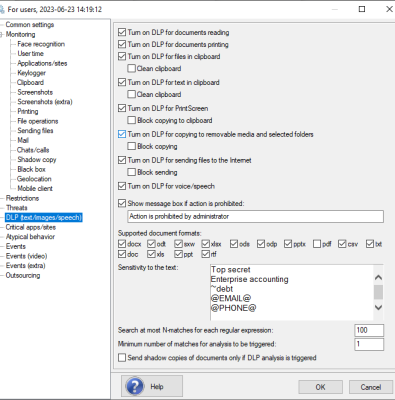Select Shadow copy in the tree
The image size is (395, 400).
(37, 160)
